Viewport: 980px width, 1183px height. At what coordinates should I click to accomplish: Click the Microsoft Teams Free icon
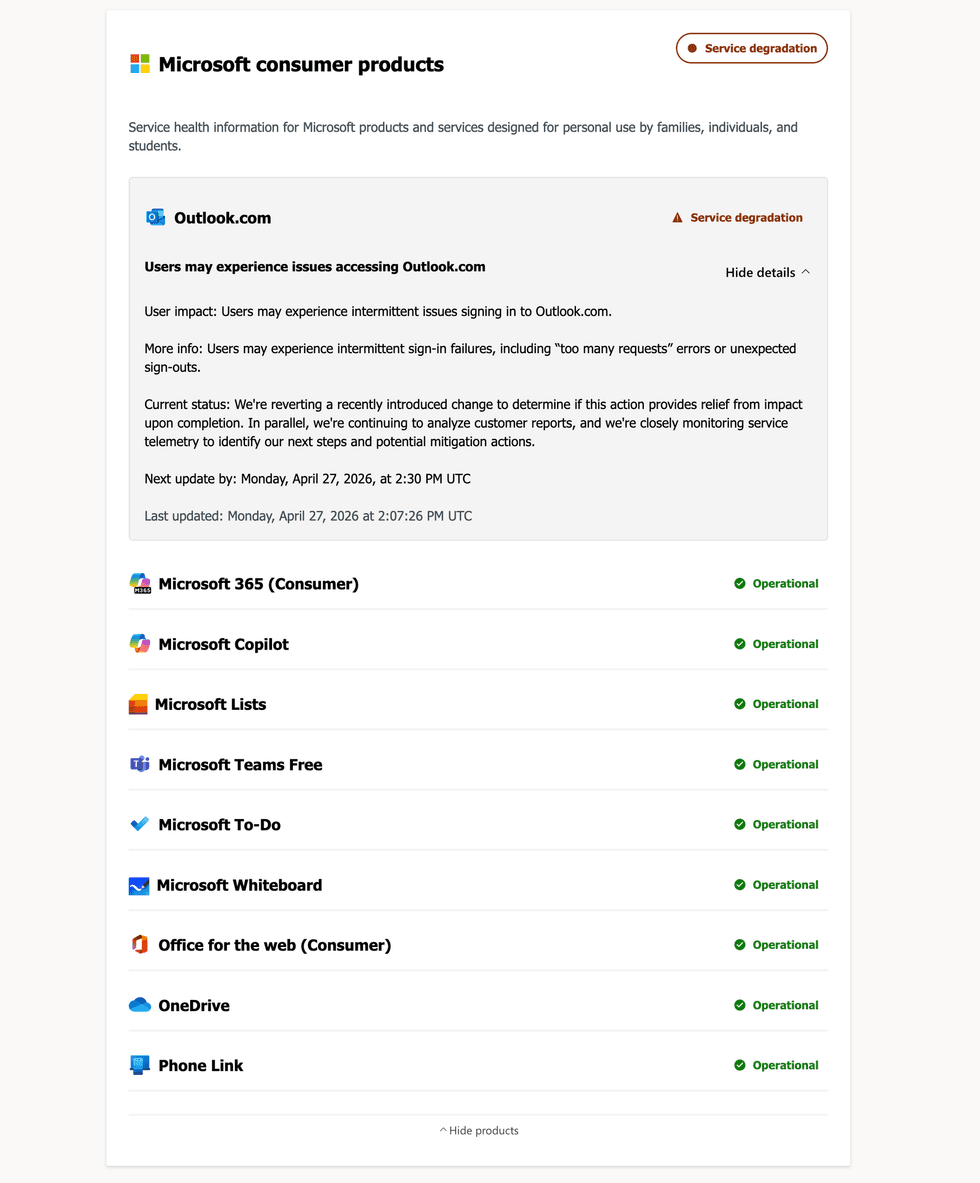[x=140, y=764]
